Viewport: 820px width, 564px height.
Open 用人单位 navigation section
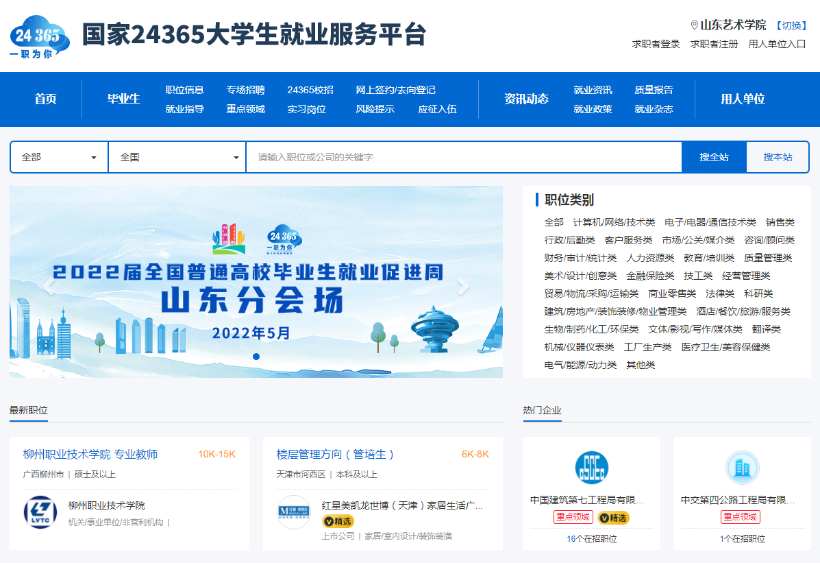click(x=743, y=99)
